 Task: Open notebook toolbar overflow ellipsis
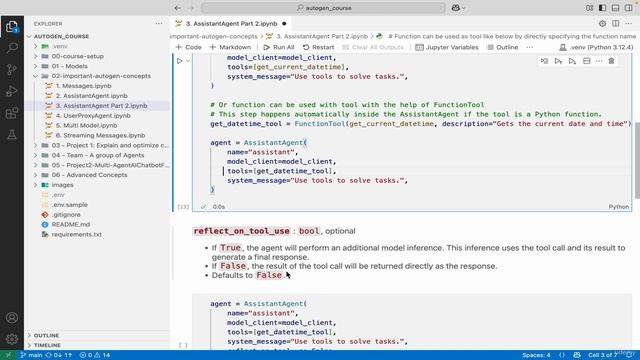(x=530, y=47)
